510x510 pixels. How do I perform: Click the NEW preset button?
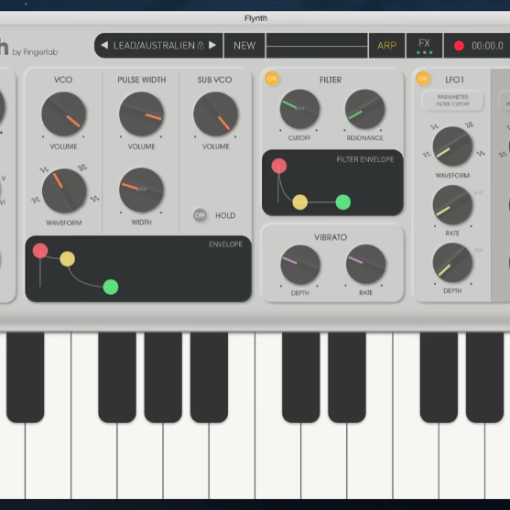point(244,45)
